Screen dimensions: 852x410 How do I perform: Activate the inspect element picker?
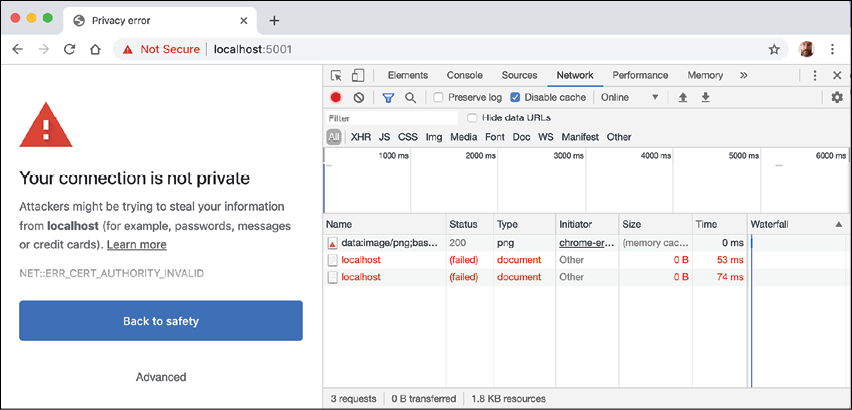pos(337,75)
